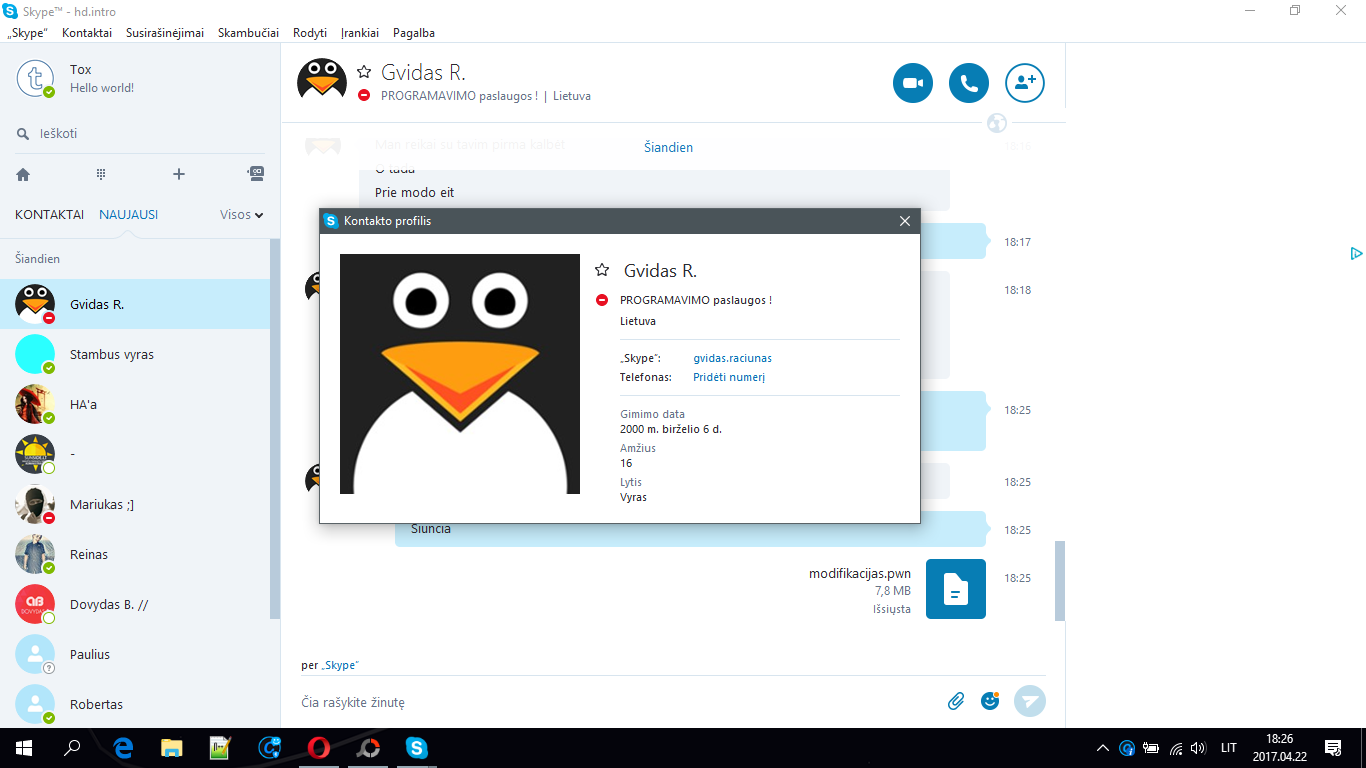Click the plus new conversation icon
The width and height of the screenshot is (1366, 768).
coord(179,174)
